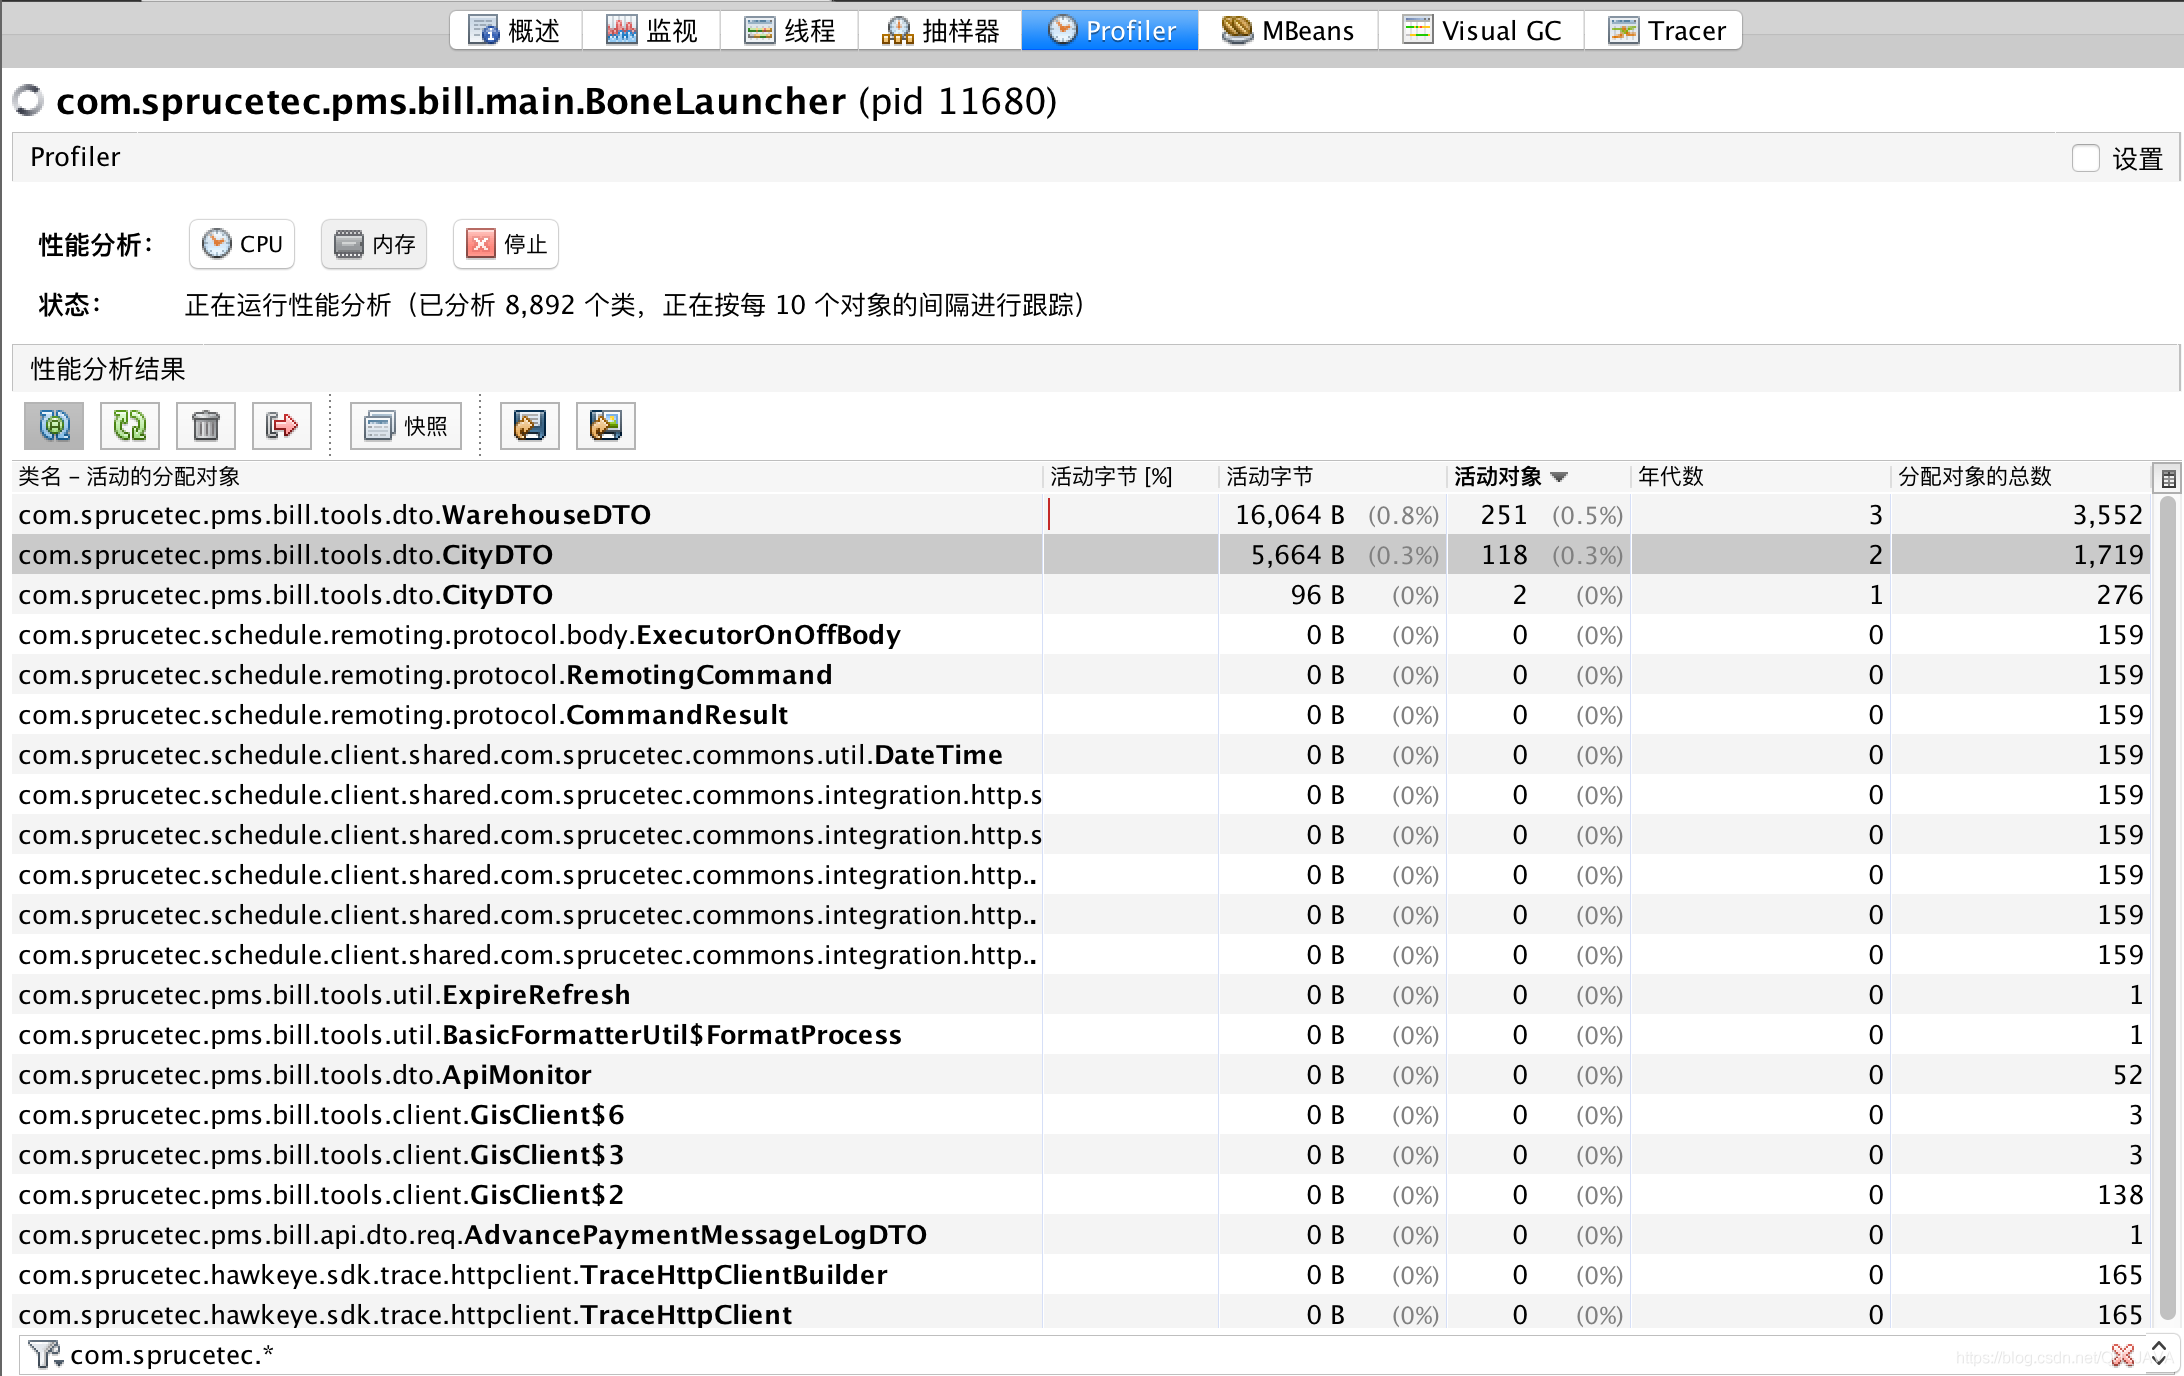This screenshot has height=1376, width=2184.
Task: Switch to the Visual GC tab
Action: click(x=1481, y=30)
